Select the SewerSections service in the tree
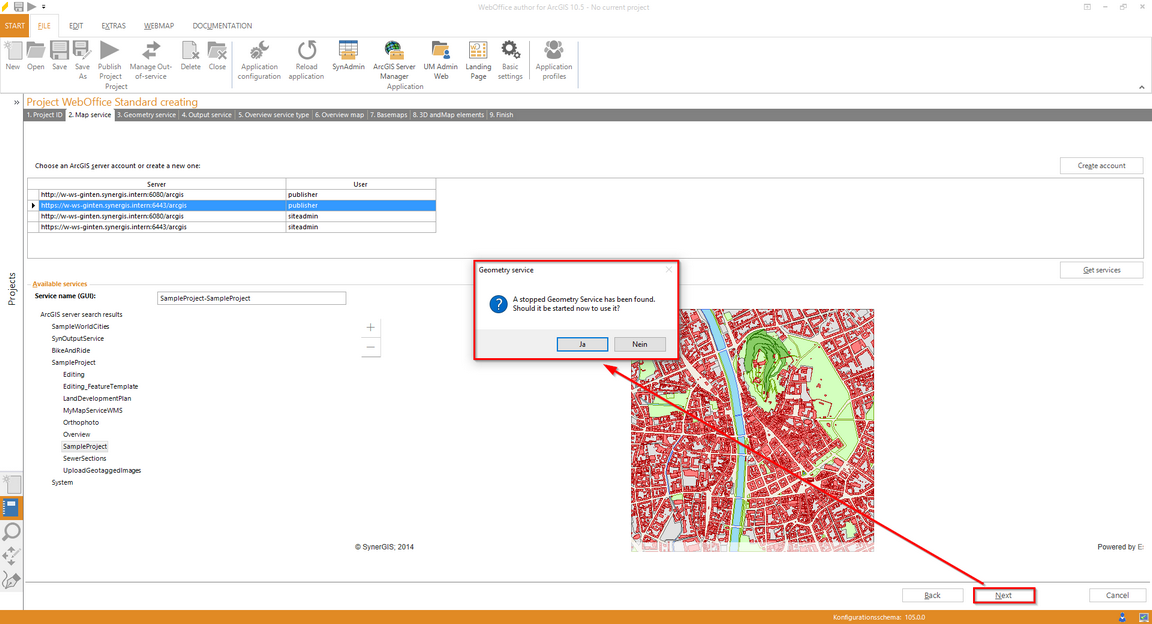The height and width of the screenshot is (624, 1152). point(84,458)
